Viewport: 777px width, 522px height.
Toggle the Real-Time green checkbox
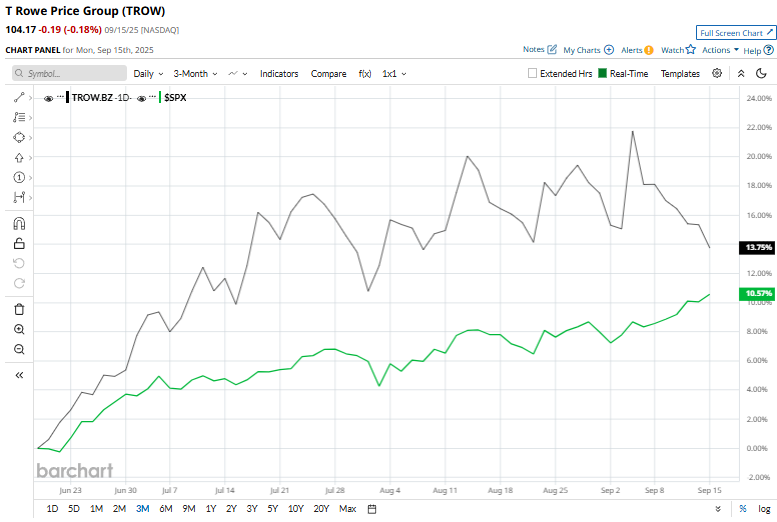(603, 73)
